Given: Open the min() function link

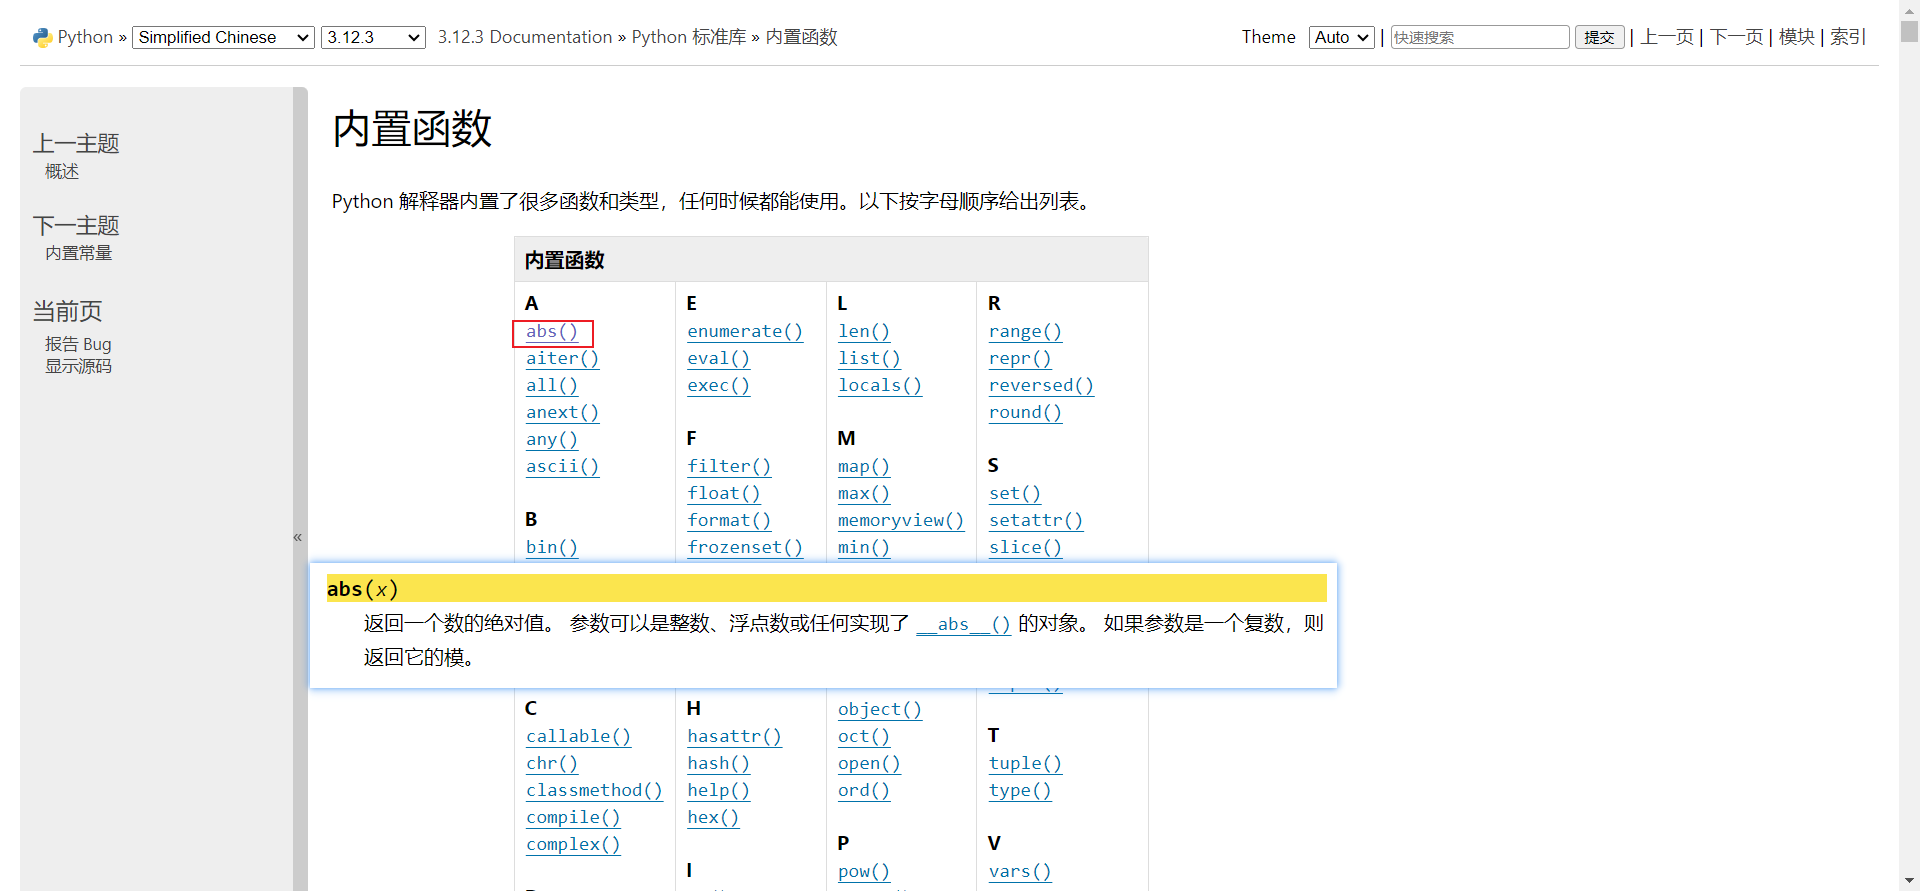Looking at the screenshot, I should coord(864,548).
